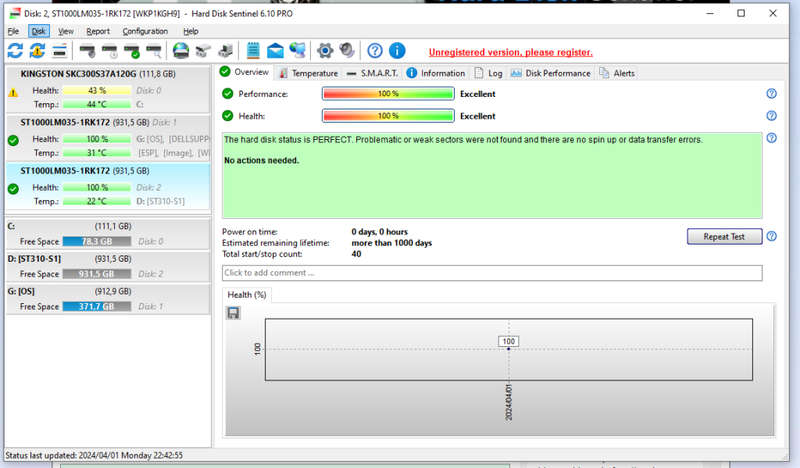Open the Report menu
This screenshot has width=800, height=468.
(x=98, y=31)
